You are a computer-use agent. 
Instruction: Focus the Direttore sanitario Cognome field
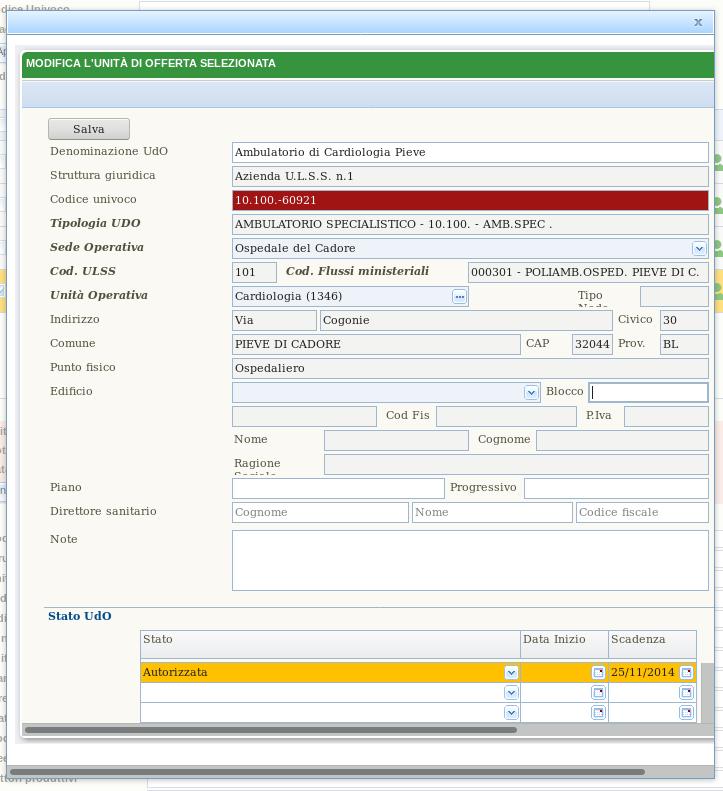pos(320,513)
